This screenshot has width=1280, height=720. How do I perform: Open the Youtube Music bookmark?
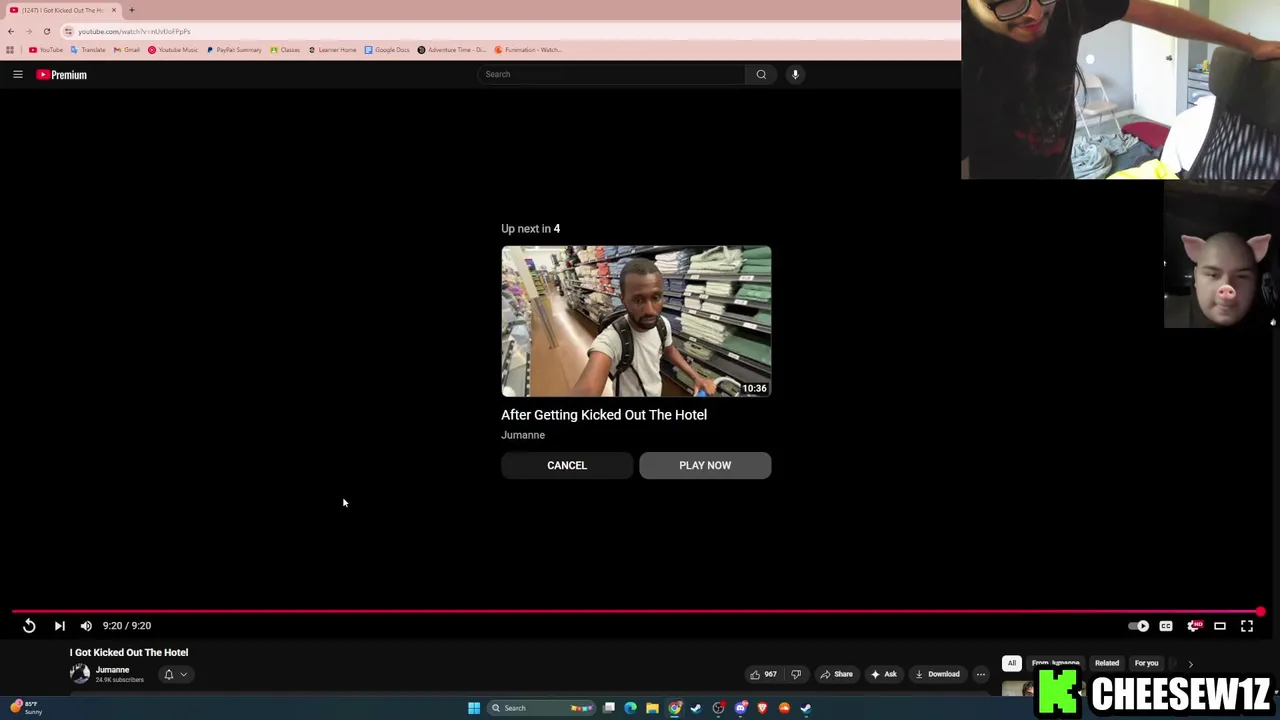[173, 50]
